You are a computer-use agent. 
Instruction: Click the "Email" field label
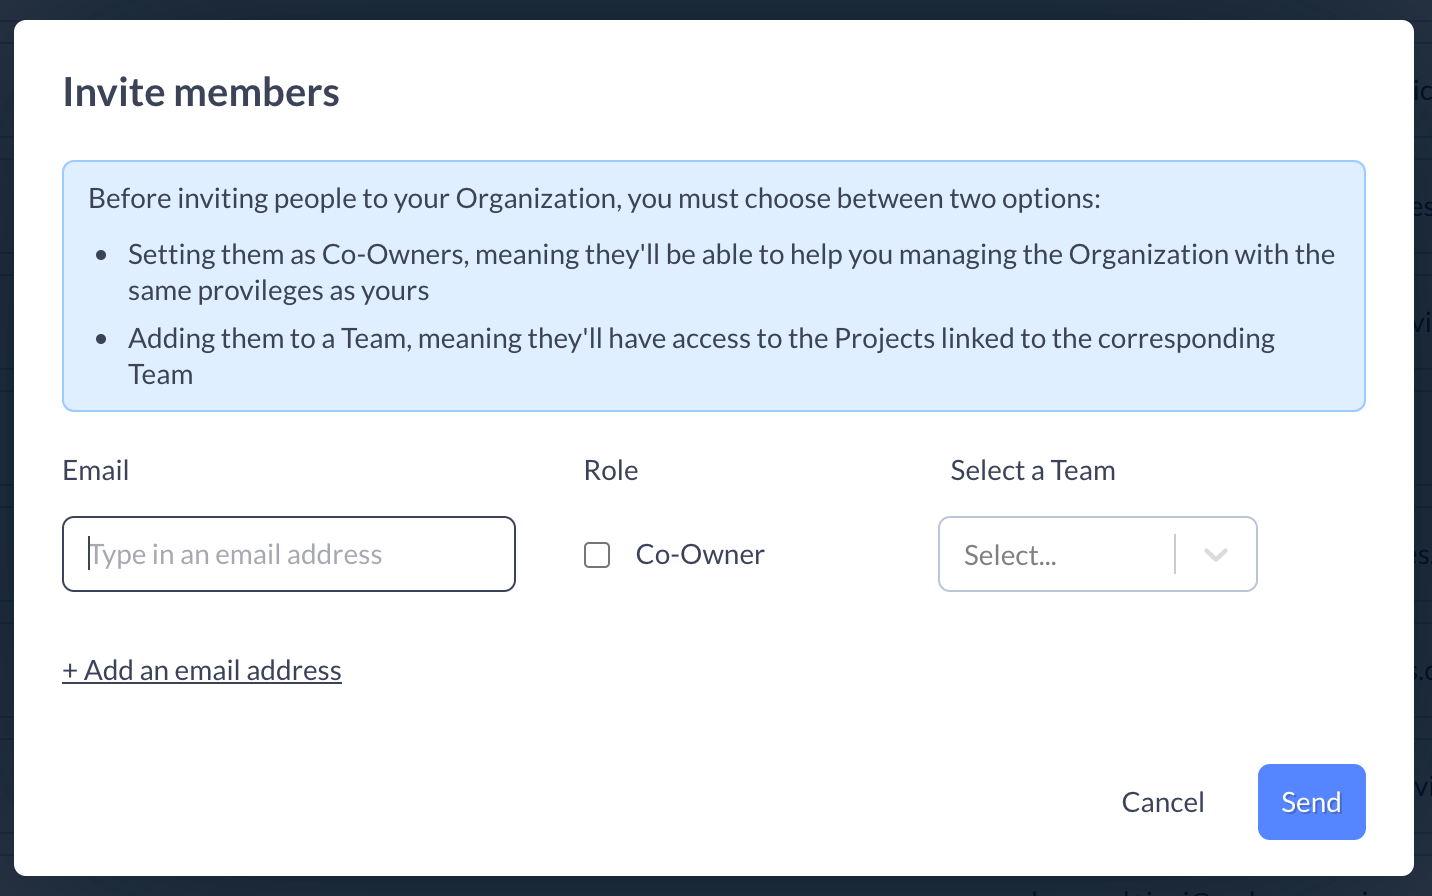point(96,471)
